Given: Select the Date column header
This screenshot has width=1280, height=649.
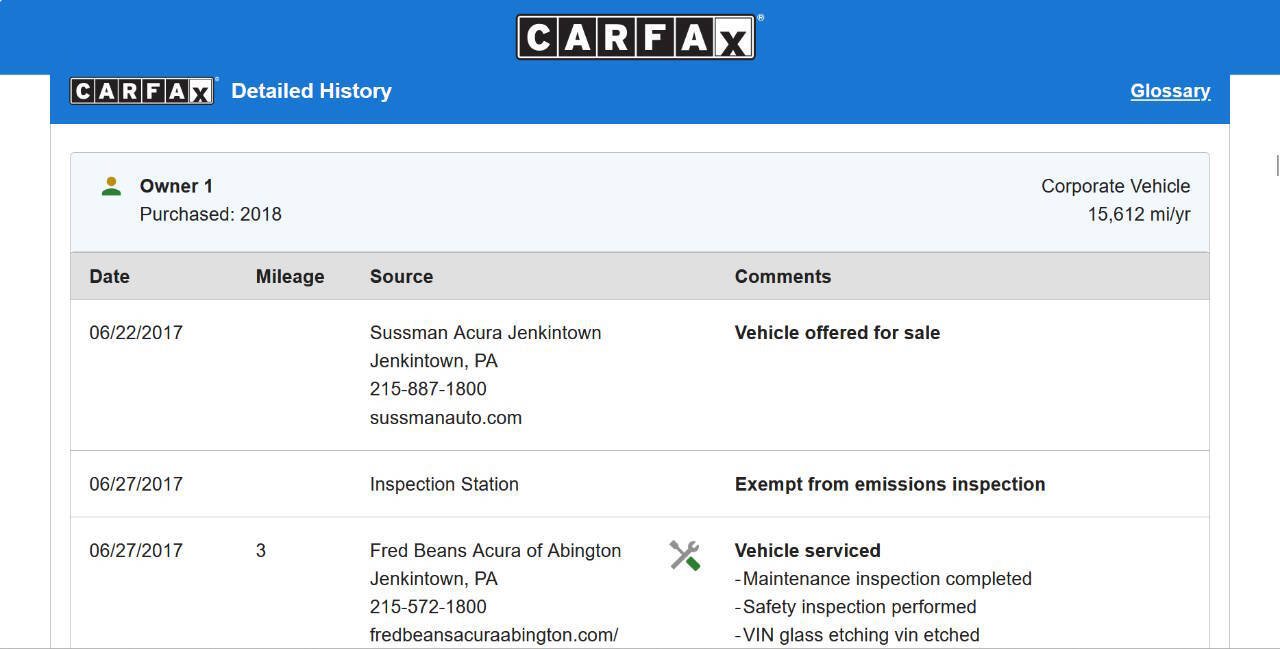Looking at the screenshot, I should point(109,277).
